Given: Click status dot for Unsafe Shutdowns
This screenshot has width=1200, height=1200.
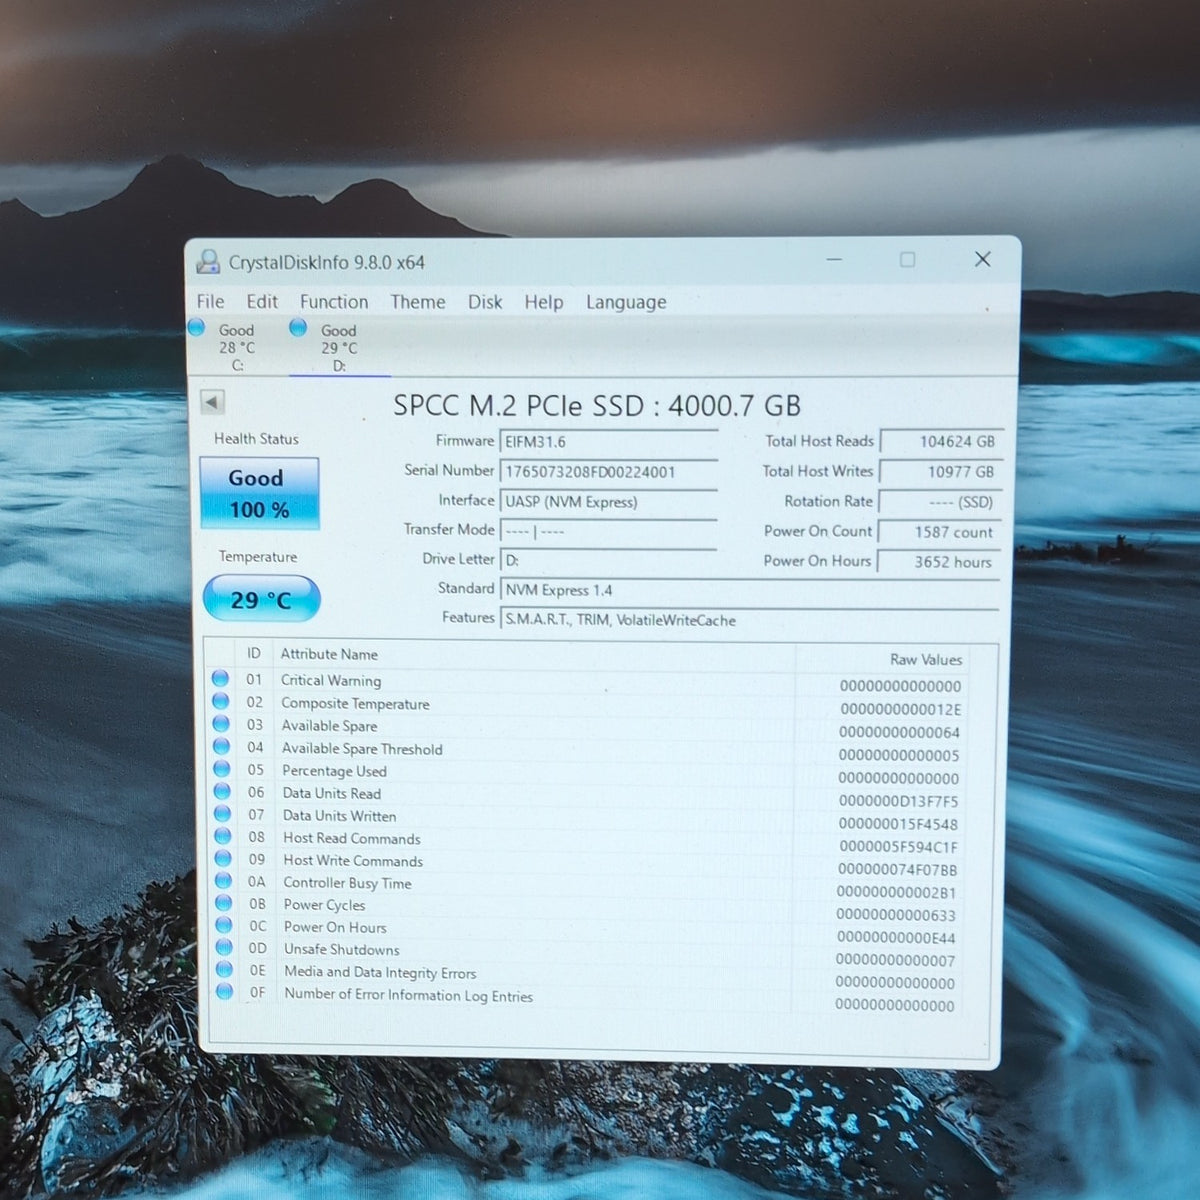Looking at the screenshot, I should (223, 947).
